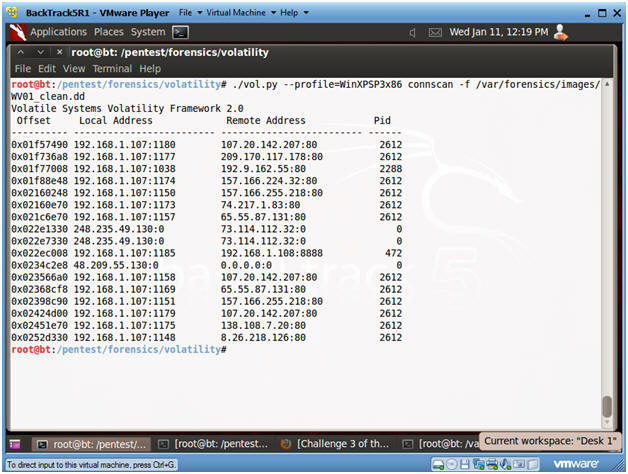Click remote address 8.26.218.126:80
Screen dimensions: 628x474
coord(263,337)
